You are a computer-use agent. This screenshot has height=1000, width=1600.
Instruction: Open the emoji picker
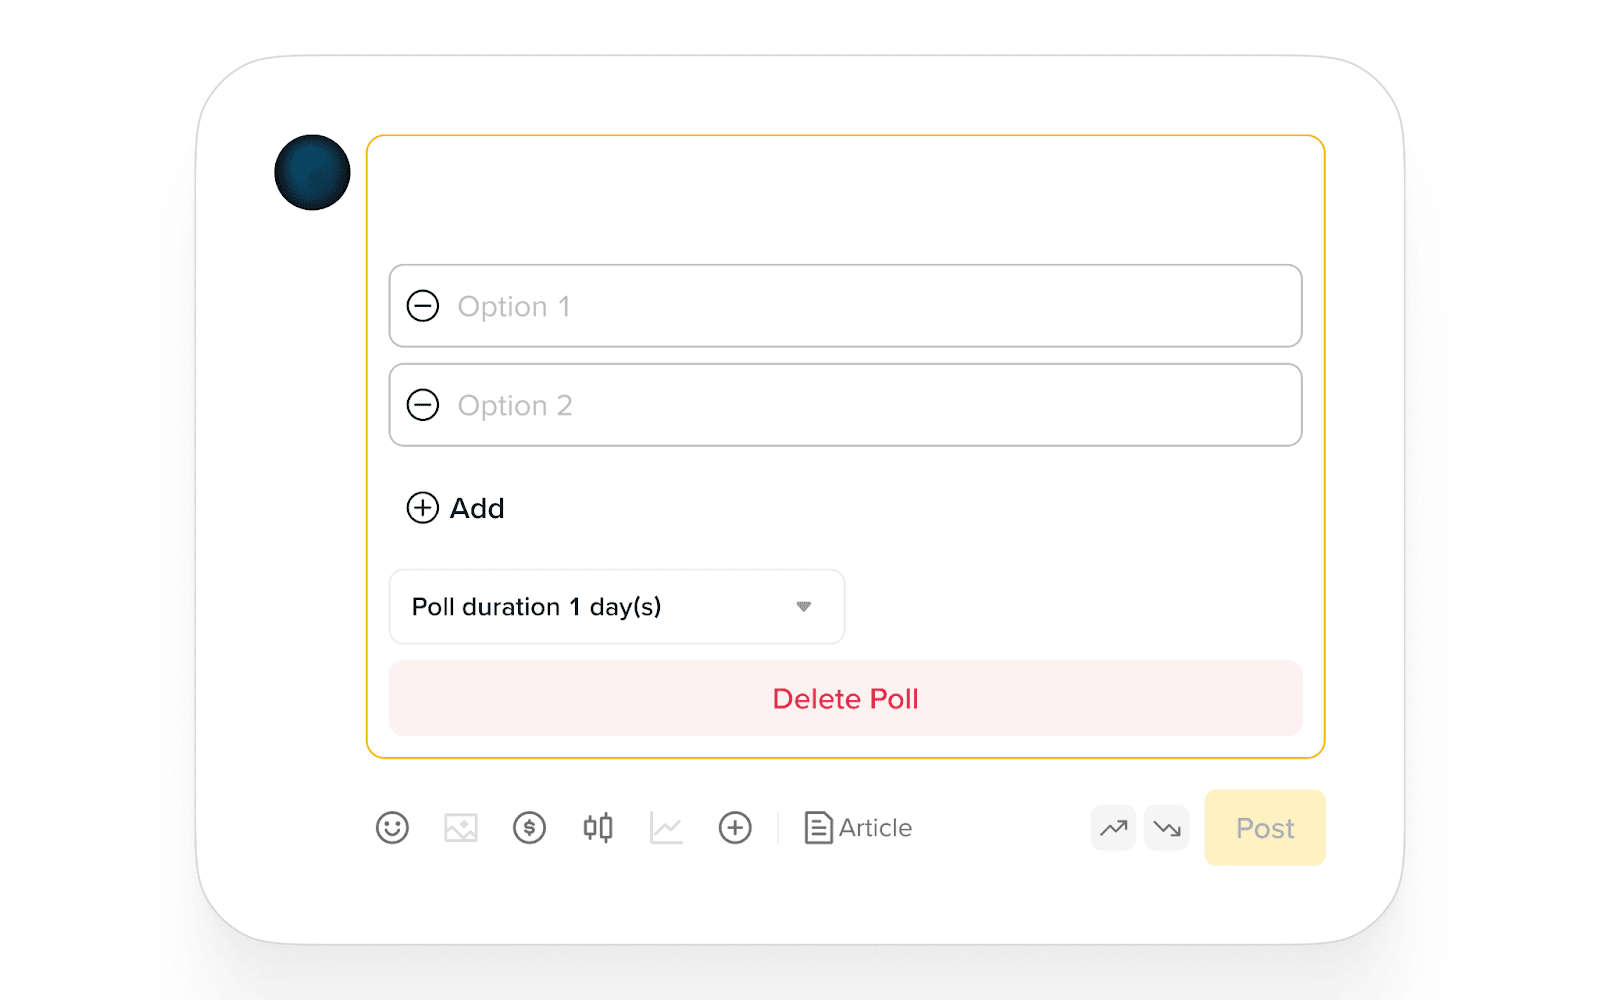point(392,828)
